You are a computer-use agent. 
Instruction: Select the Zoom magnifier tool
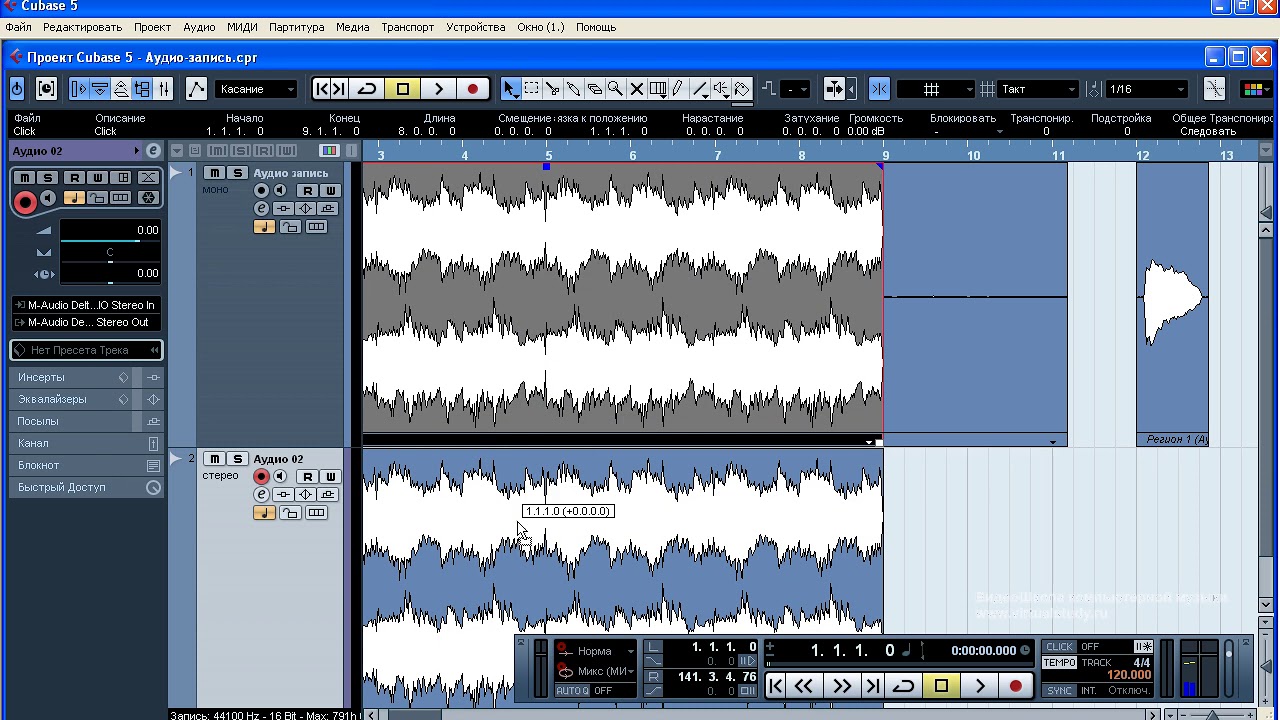(x=615, y=89)
